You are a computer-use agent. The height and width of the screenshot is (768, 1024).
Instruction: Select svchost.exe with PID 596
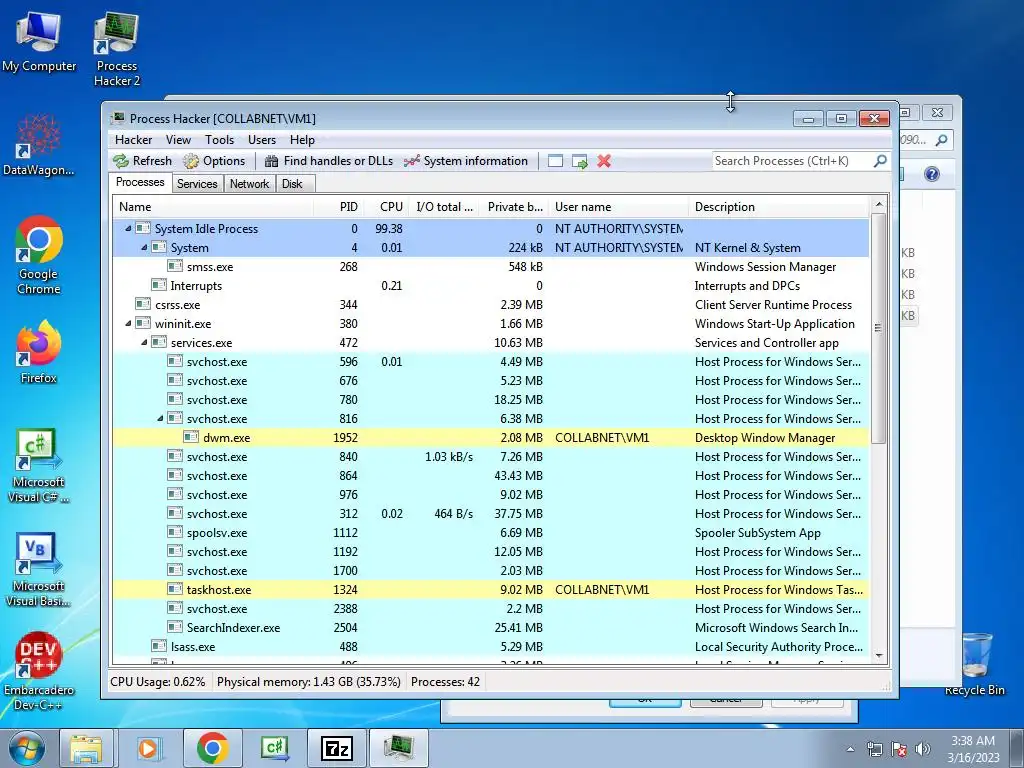pyautogui.click(x=491, y=361)
